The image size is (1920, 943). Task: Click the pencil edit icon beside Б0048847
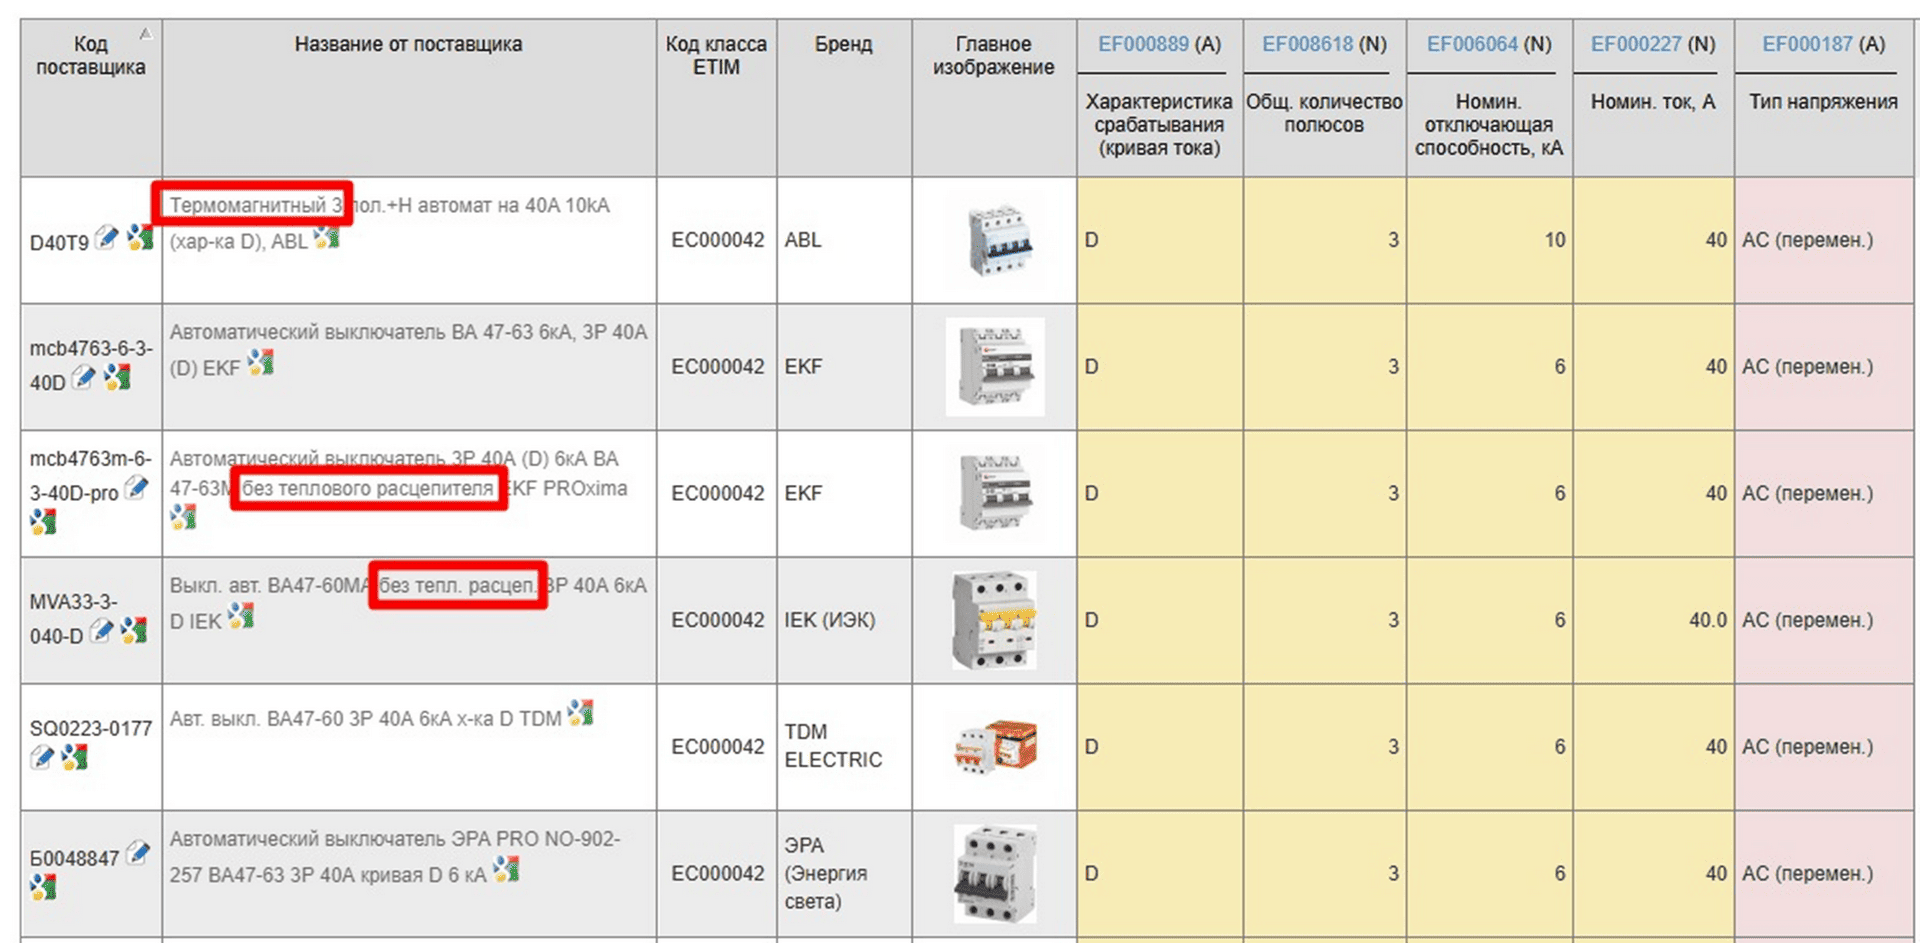click(138, 853)
